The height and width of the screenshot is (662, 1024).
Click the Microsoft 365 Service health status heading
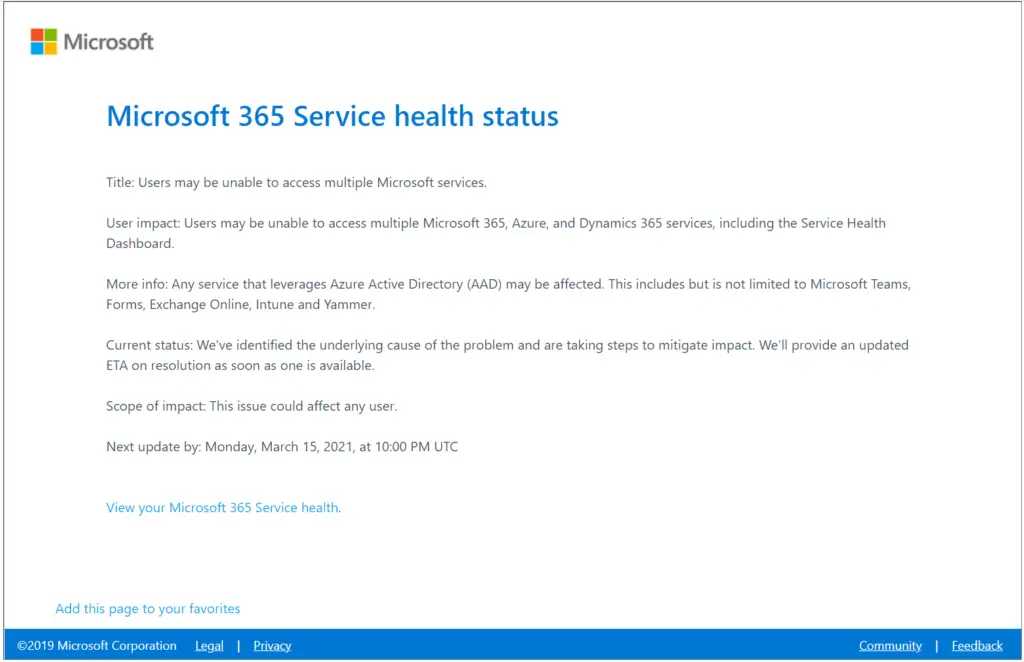(332, 116)
